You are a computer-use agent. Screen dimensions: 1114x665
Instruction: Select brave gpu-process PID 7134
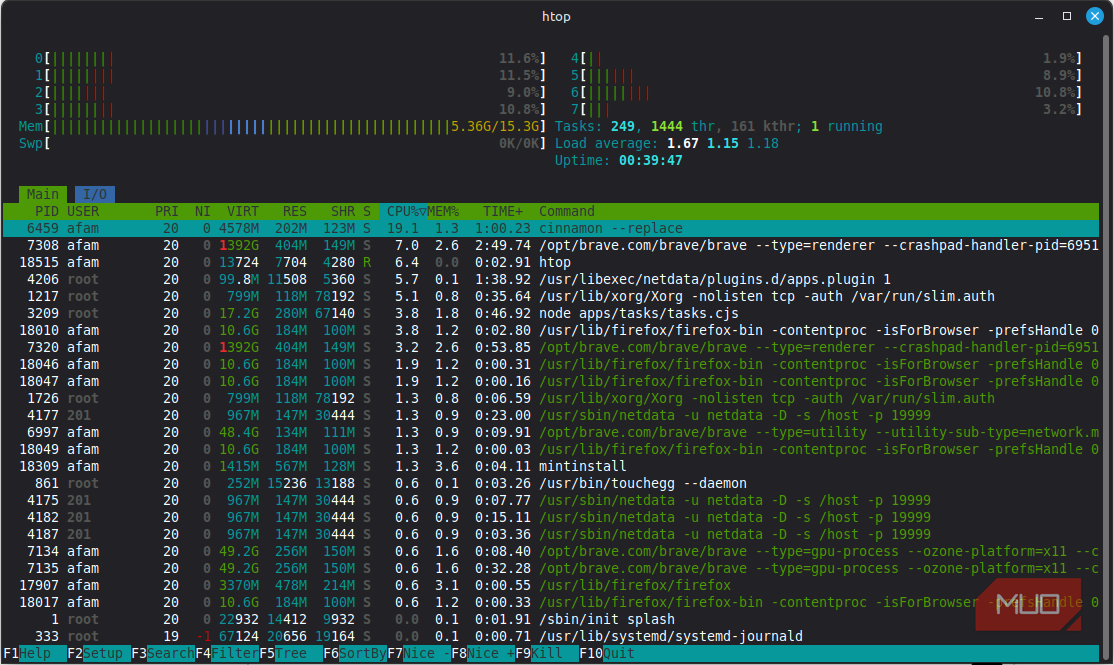(x=551, y=551)
